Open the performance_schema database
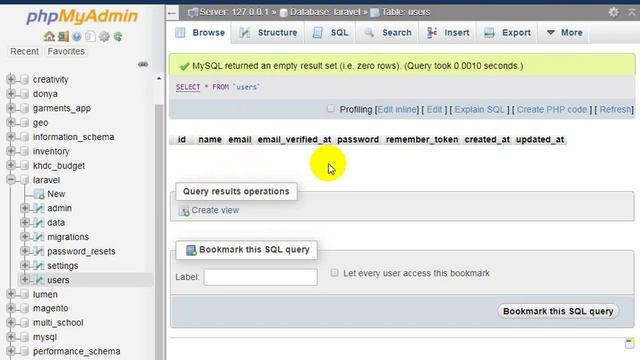This screenshot has height=360, width=640. (77, 351)
